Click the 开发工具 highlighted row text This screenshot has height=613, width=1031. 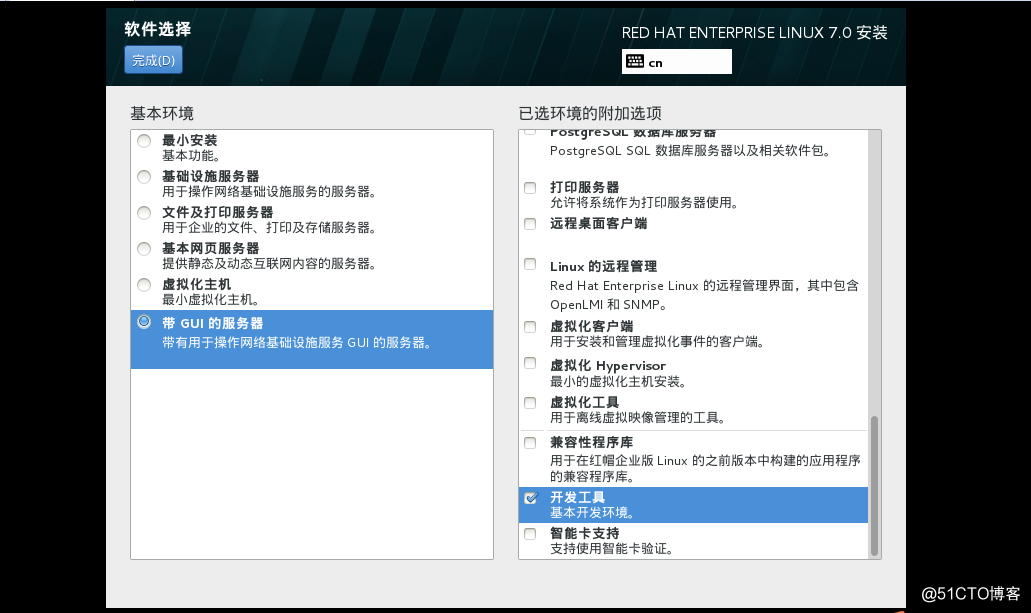[577, 497]
